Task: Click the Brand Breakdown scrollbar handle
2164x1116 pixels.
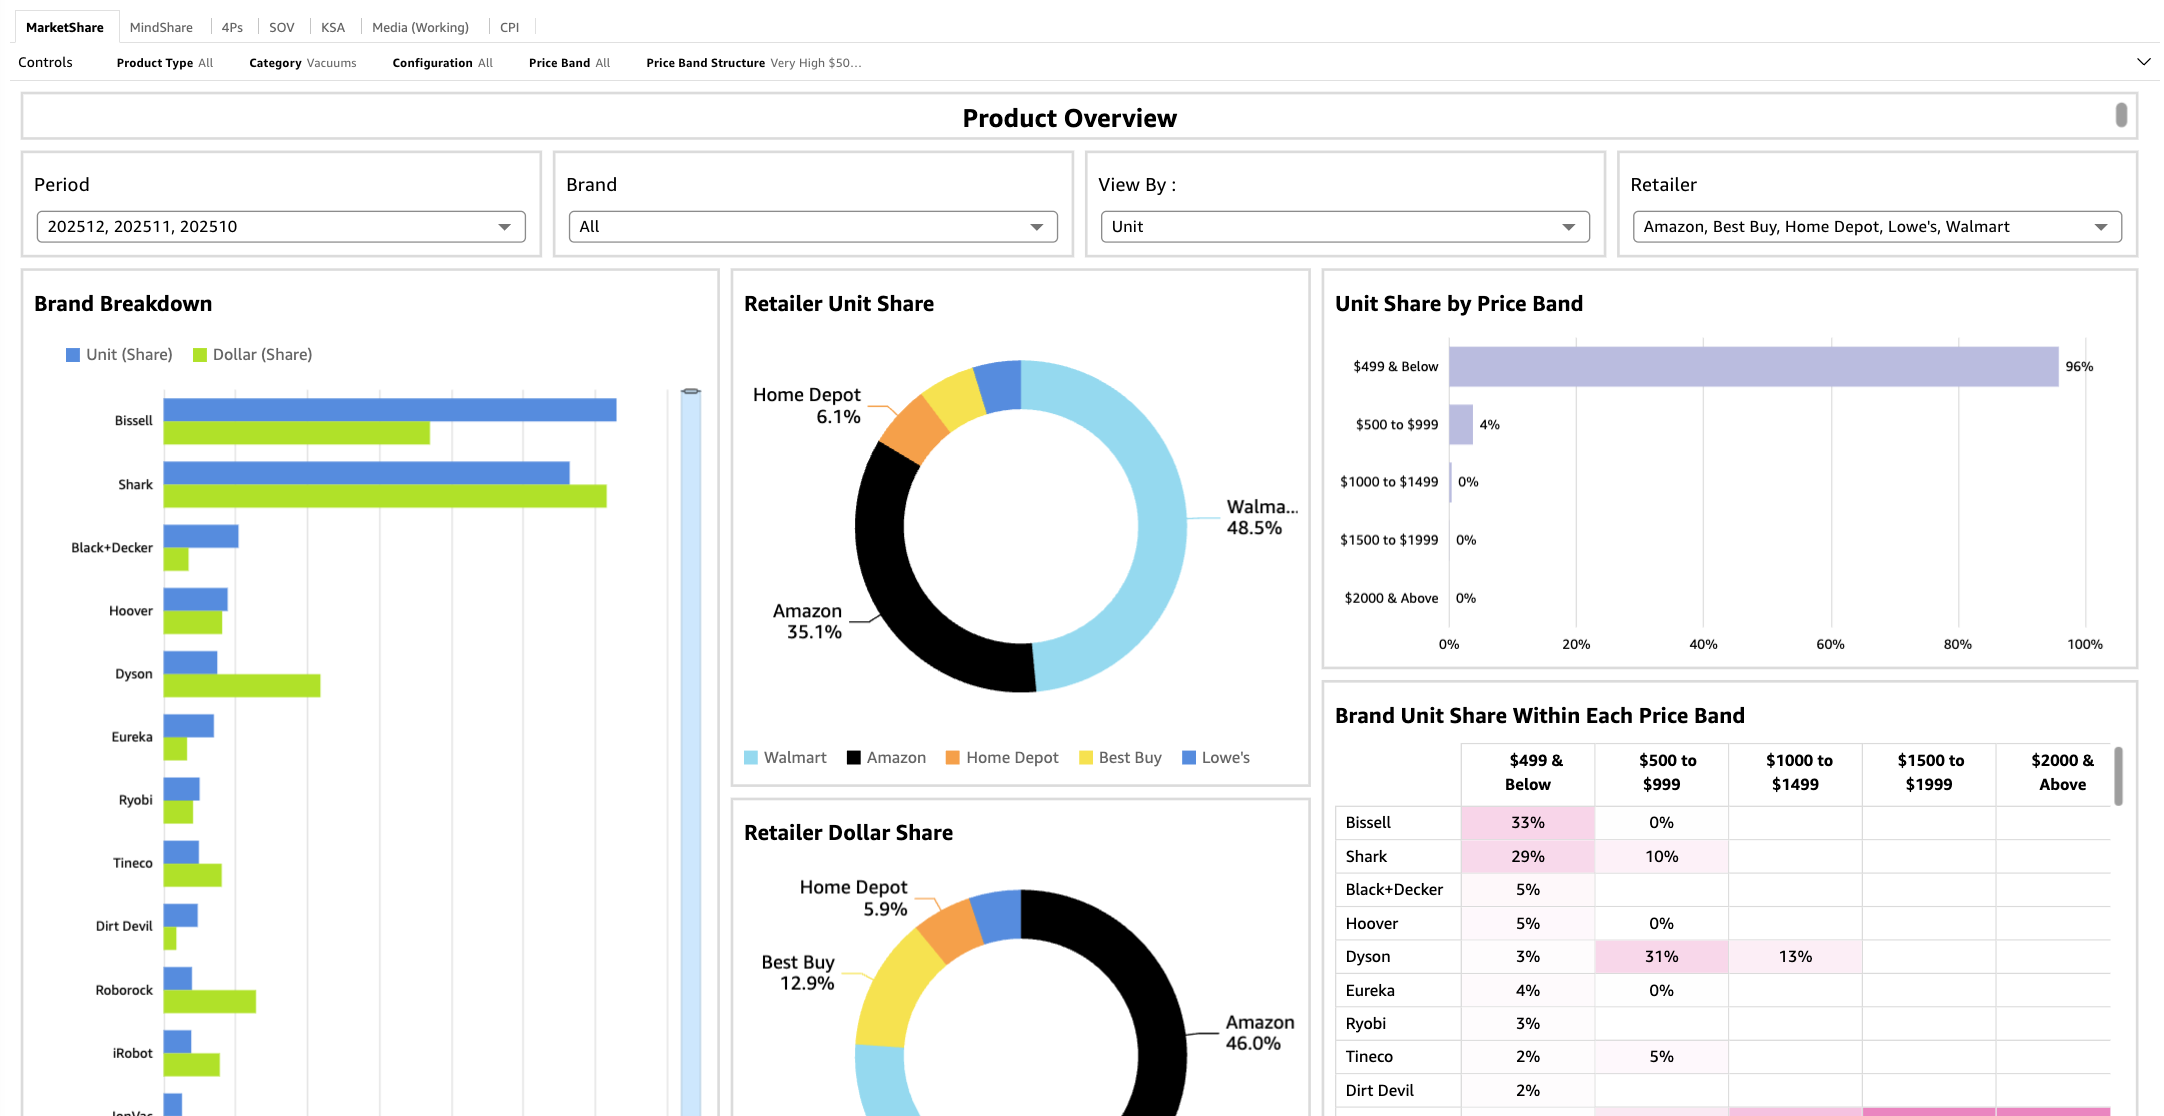Action: point(691,391)
